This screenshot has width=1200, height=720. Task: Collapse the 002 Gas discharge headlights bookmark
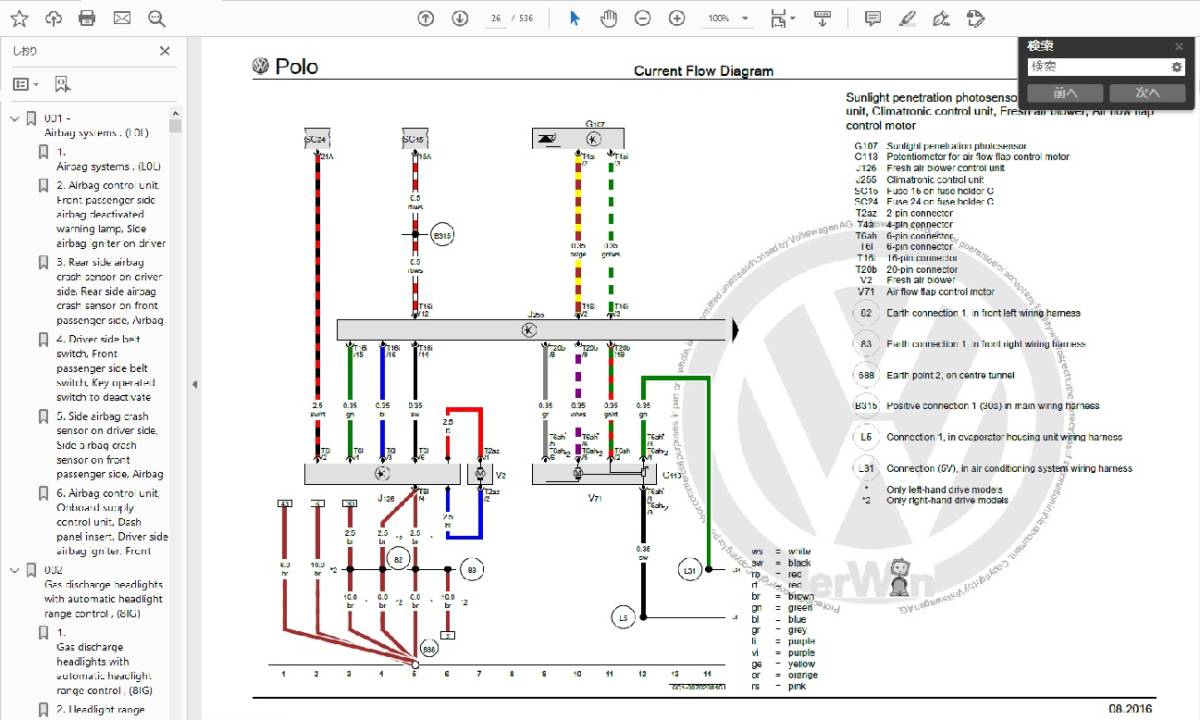coord(14,570)
